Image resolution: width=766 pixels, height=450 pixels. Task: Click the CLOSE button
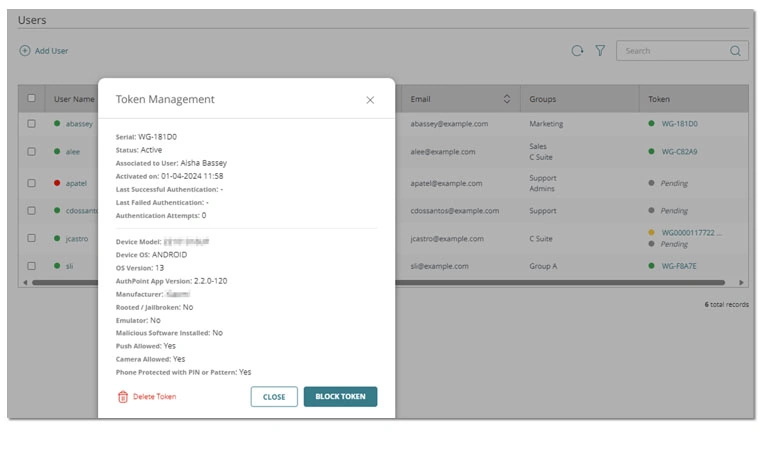[274, 397]
